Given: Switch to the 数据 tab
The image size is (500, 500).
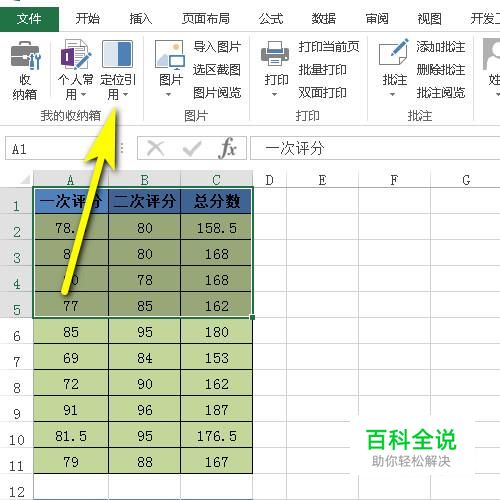Looking at the screenshot, I should 324,19.
